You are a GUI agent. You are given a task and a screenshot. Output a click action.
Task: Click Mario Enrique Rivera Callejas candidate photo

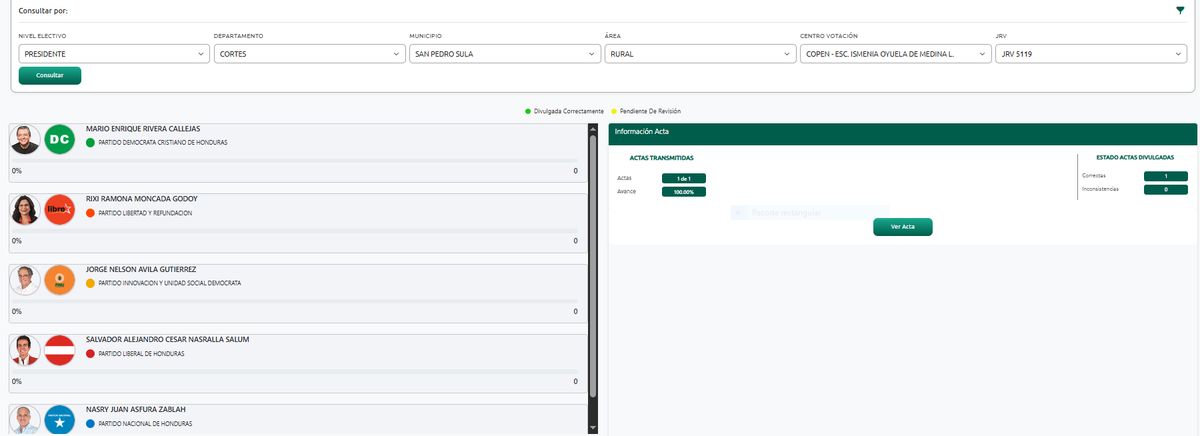25,140
